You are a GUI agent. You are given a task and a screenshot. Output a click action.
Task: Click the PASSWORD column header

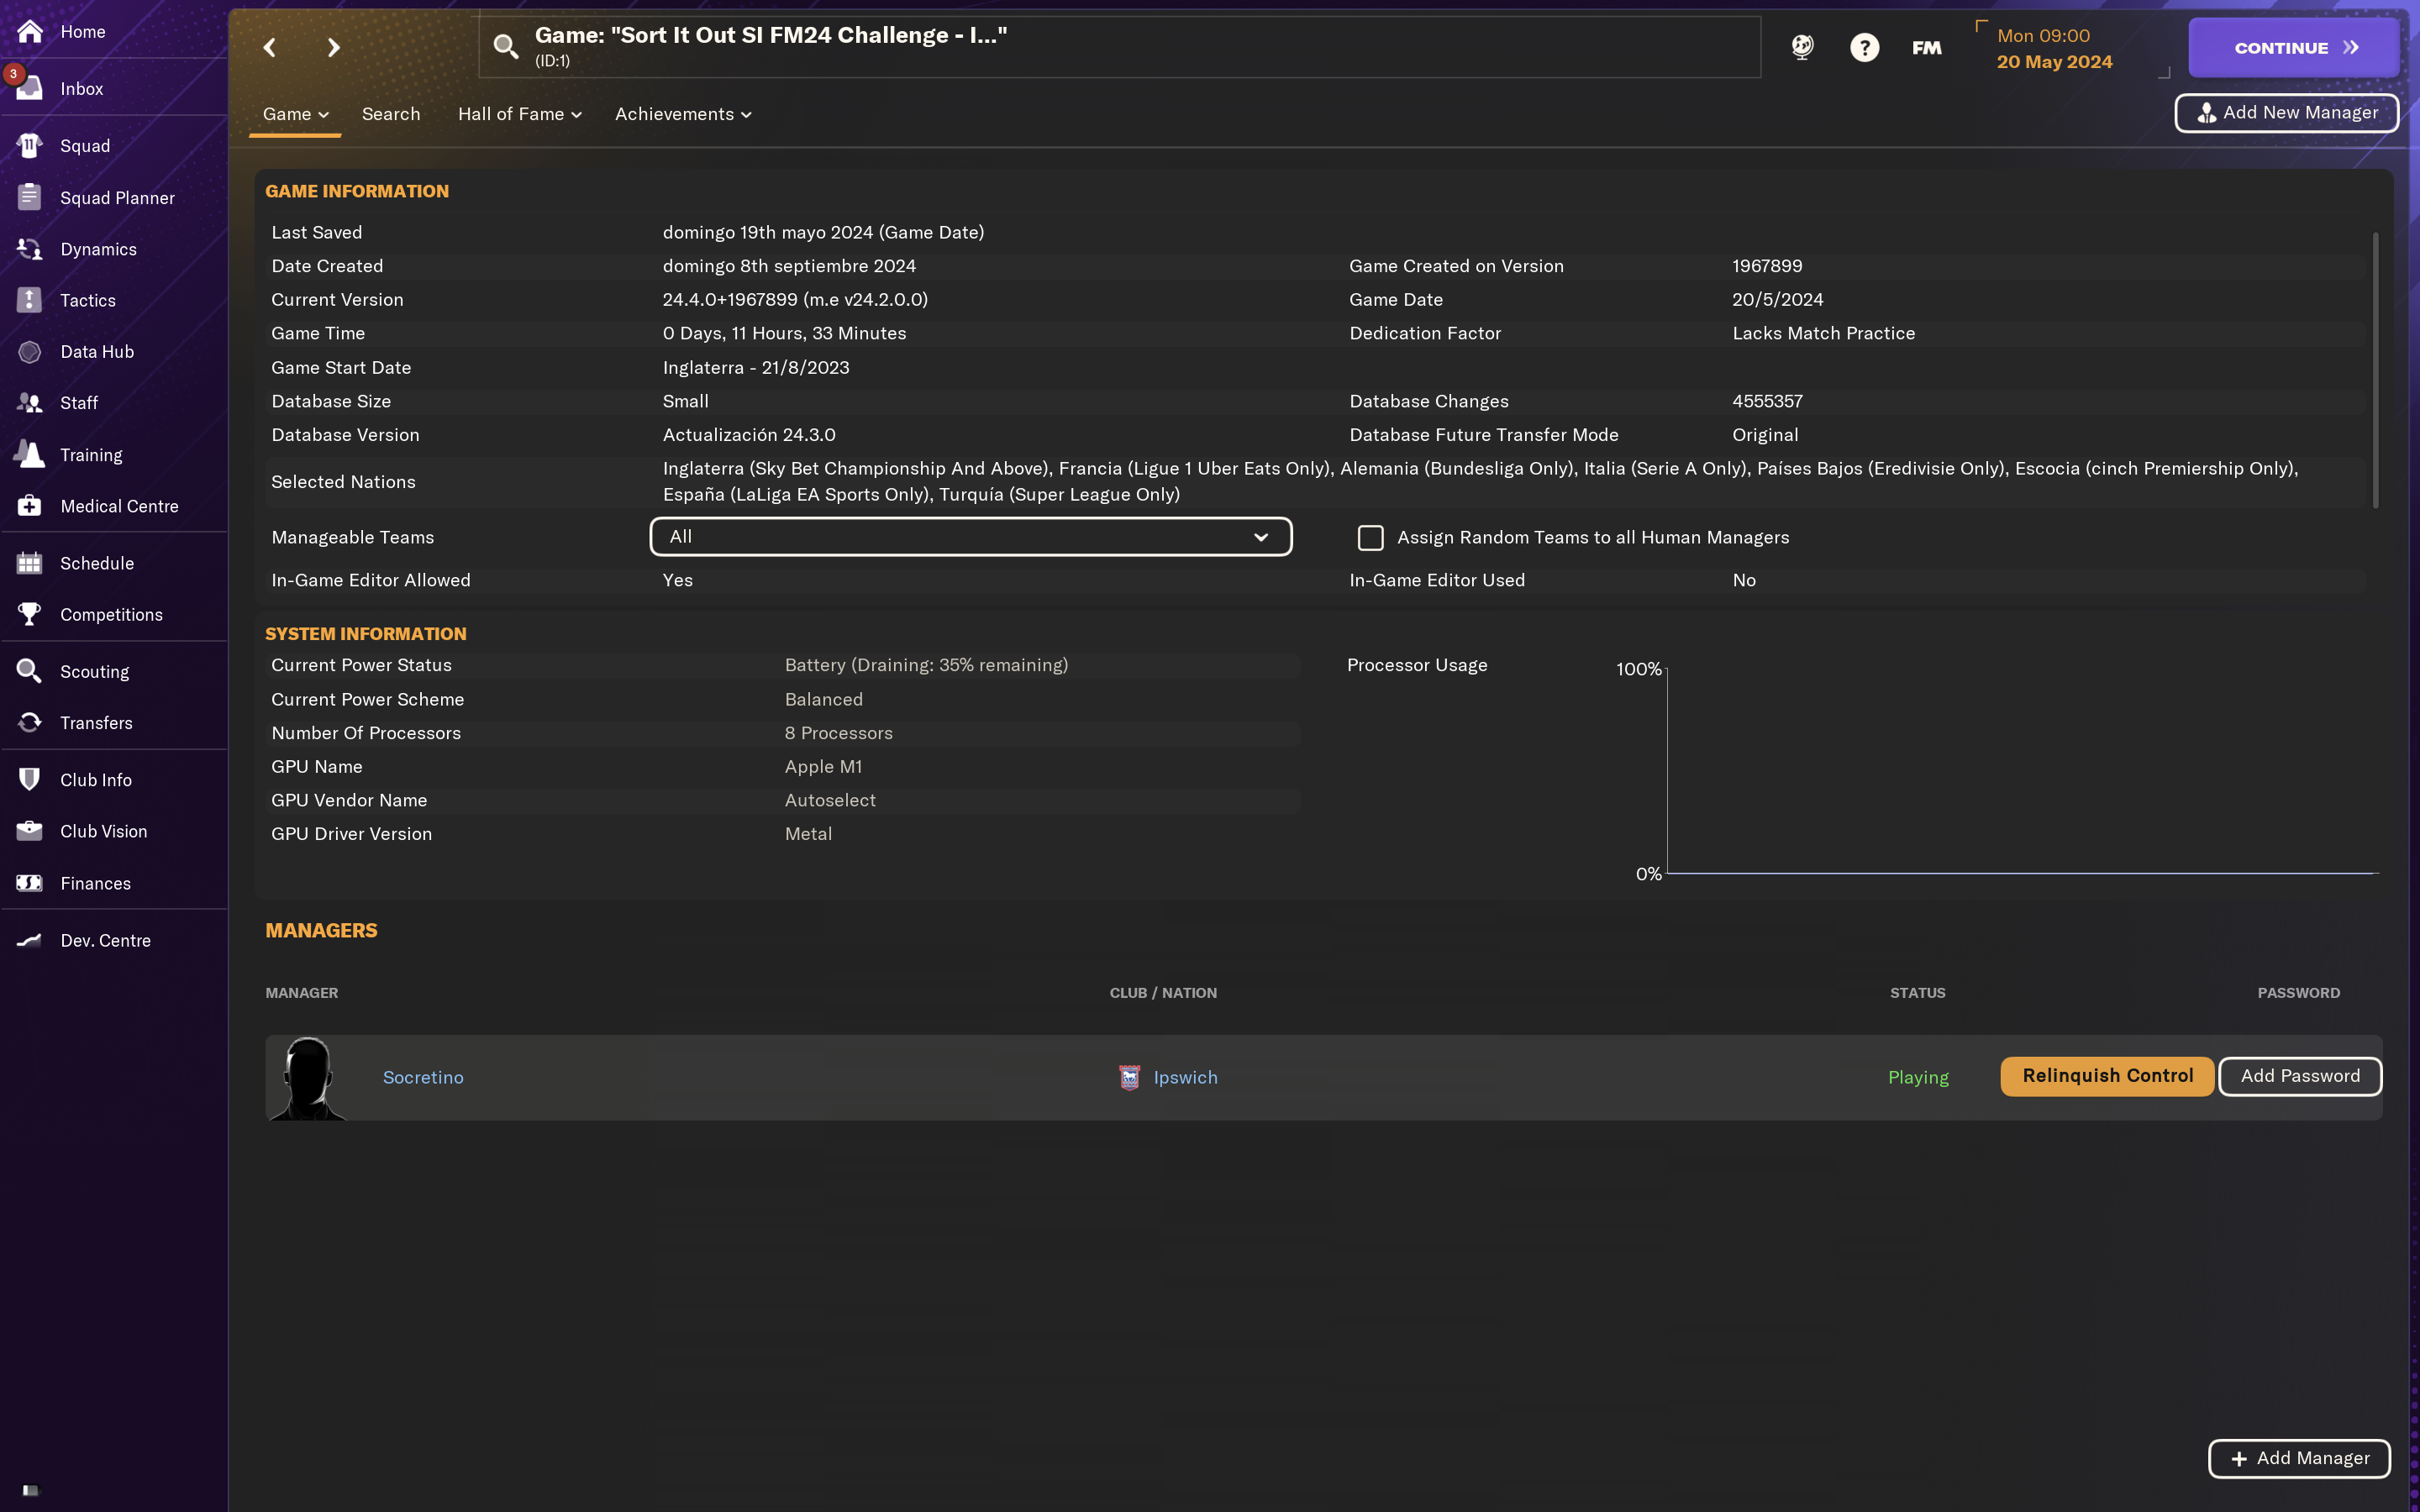click(2298, 993)
